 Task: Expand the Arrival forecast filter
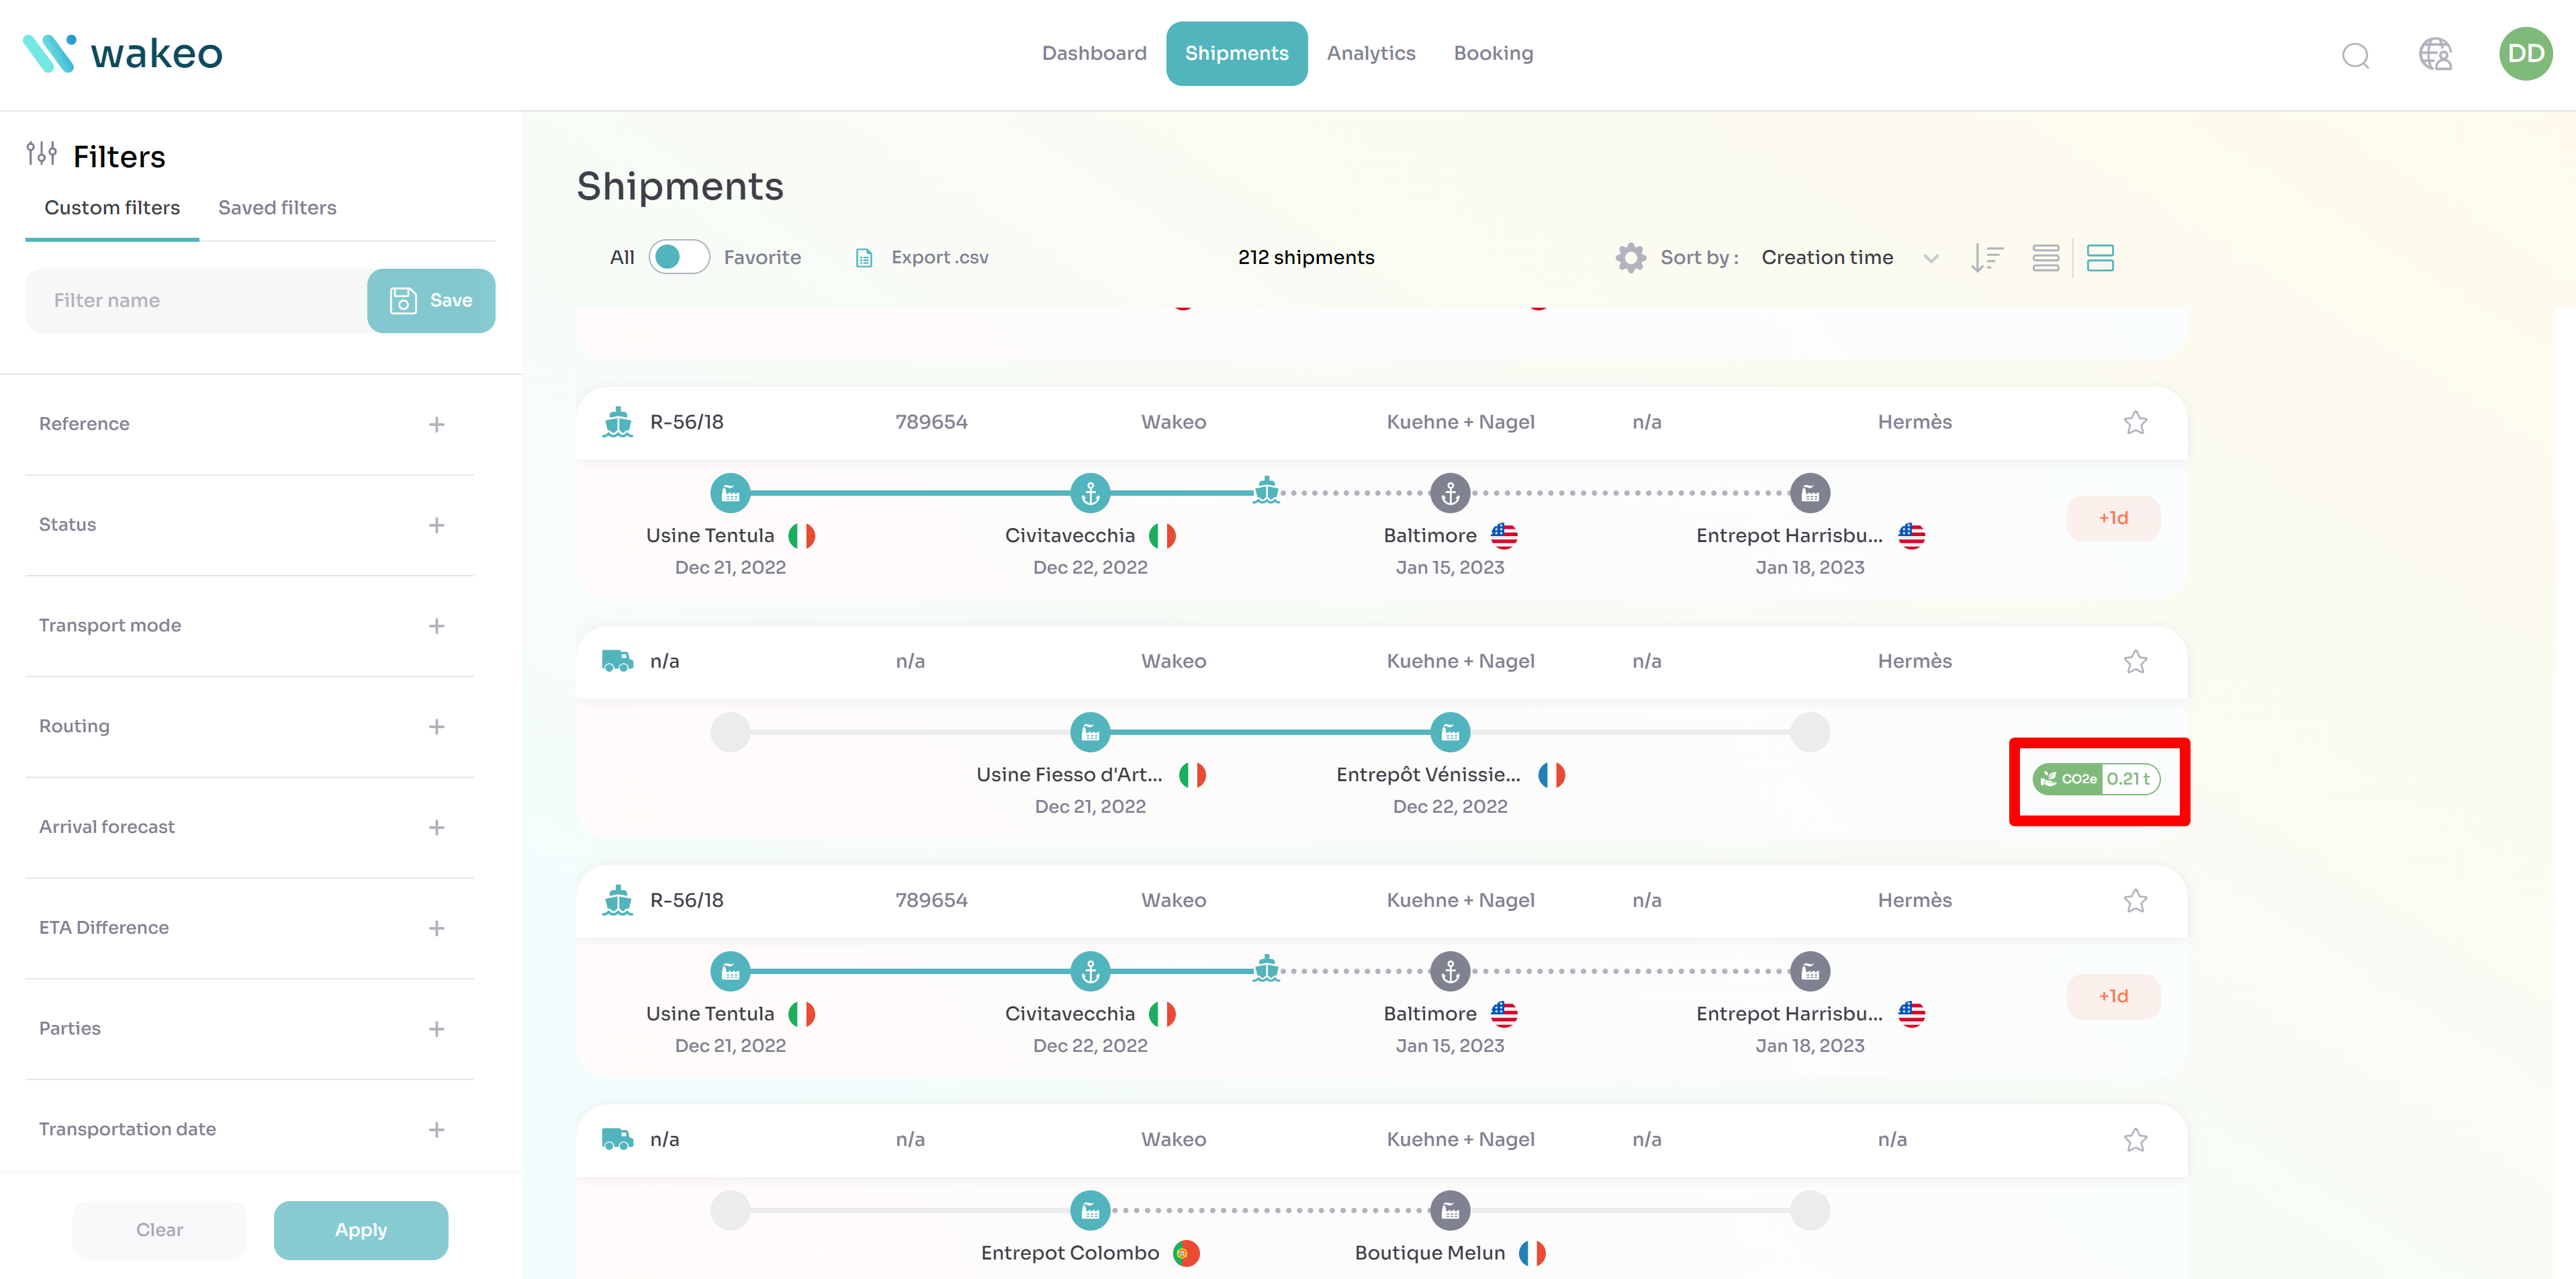[436, 827]
